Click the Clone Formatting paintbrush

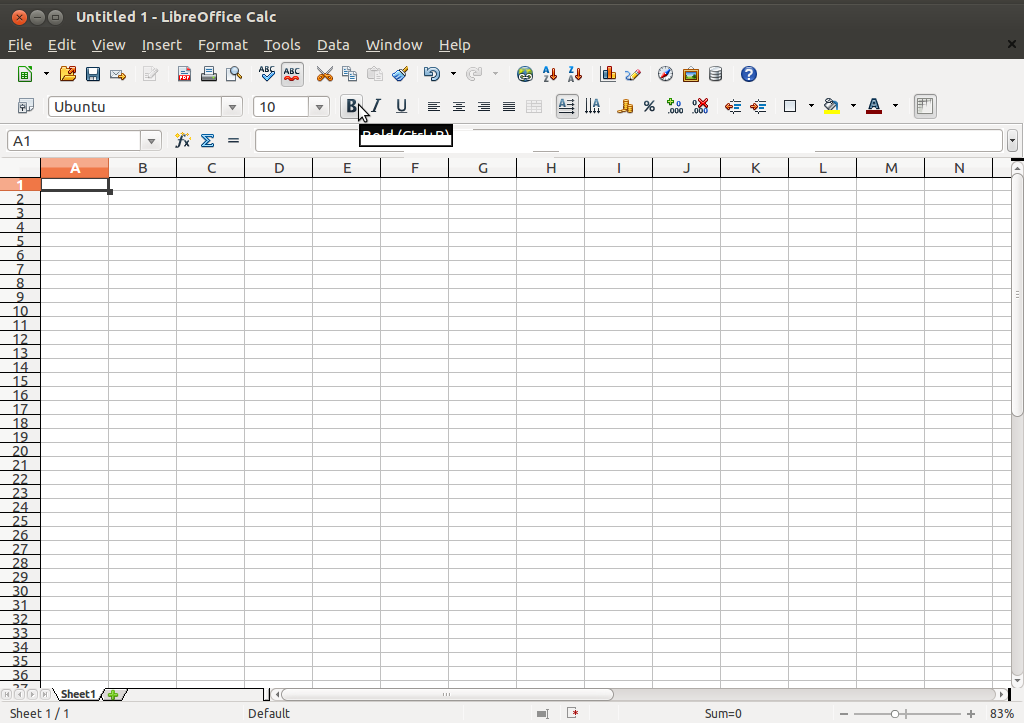400,74
